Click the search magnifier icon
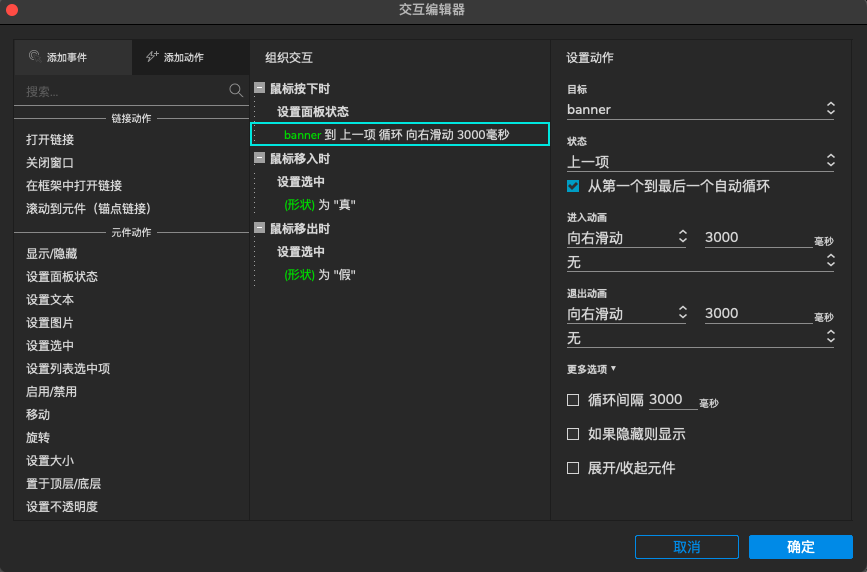 (x=236, y=90)
